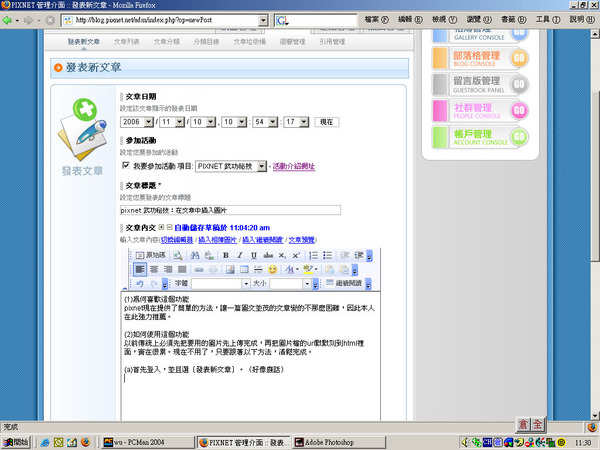Open the Replace tool in editor toolbar

[209, 255]
